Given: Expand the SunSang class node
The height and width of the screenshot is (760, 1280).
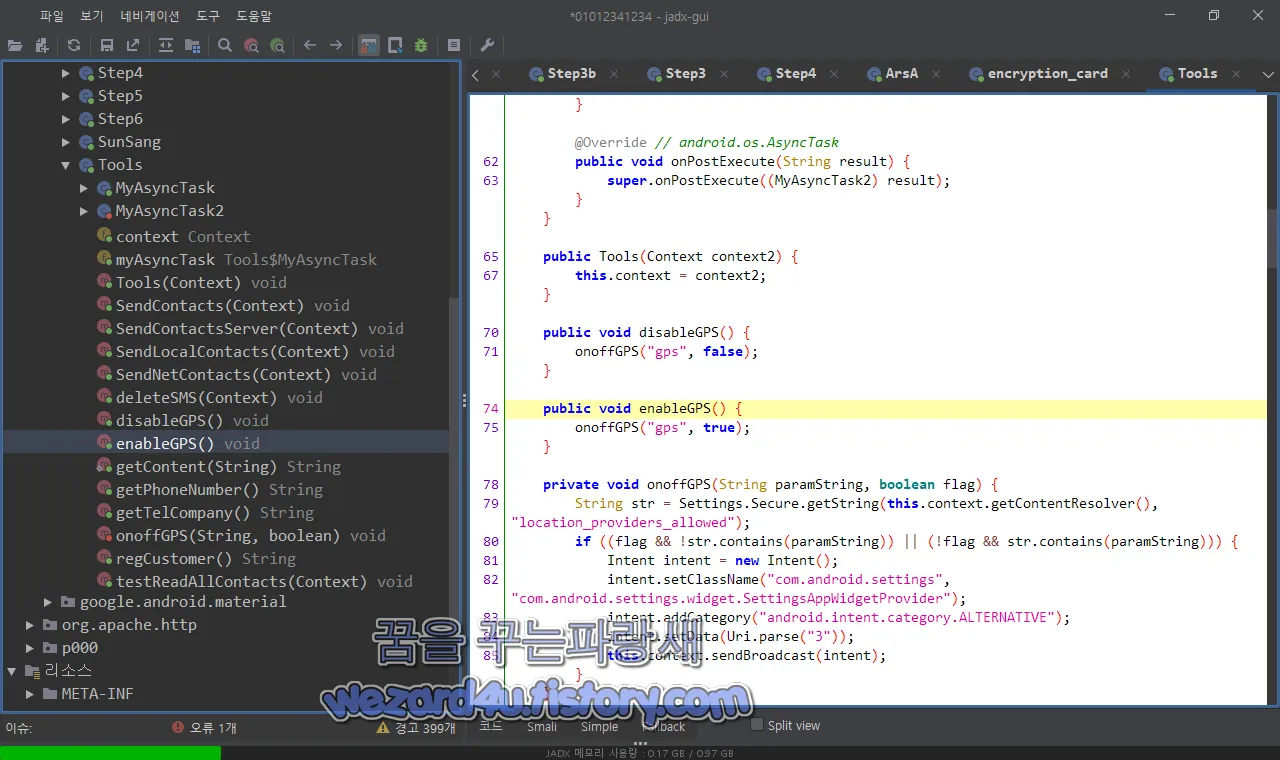Looking at the screenshot, I should [x=66, y=142].
